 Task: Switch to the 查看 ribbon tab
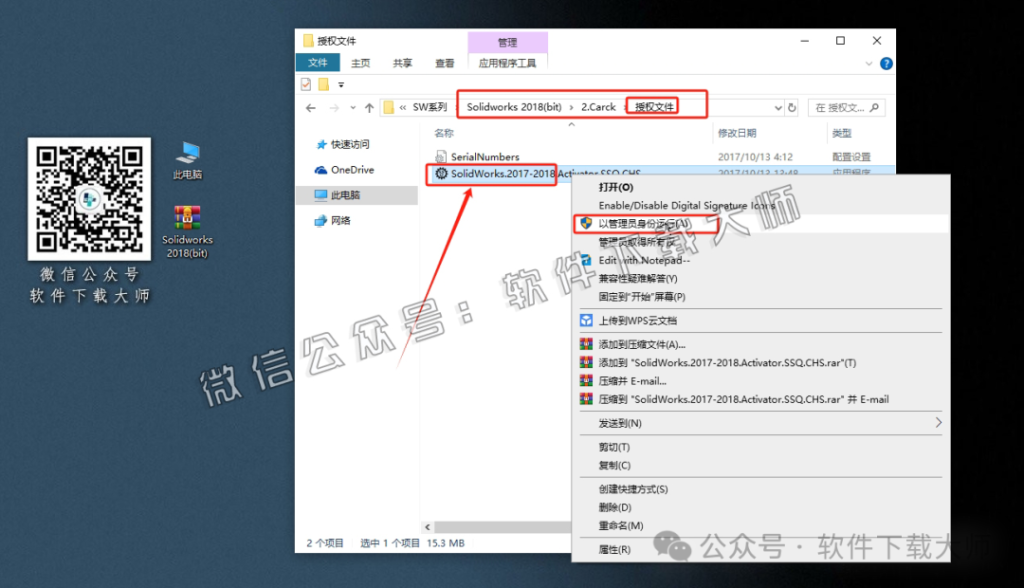point(444,62)
